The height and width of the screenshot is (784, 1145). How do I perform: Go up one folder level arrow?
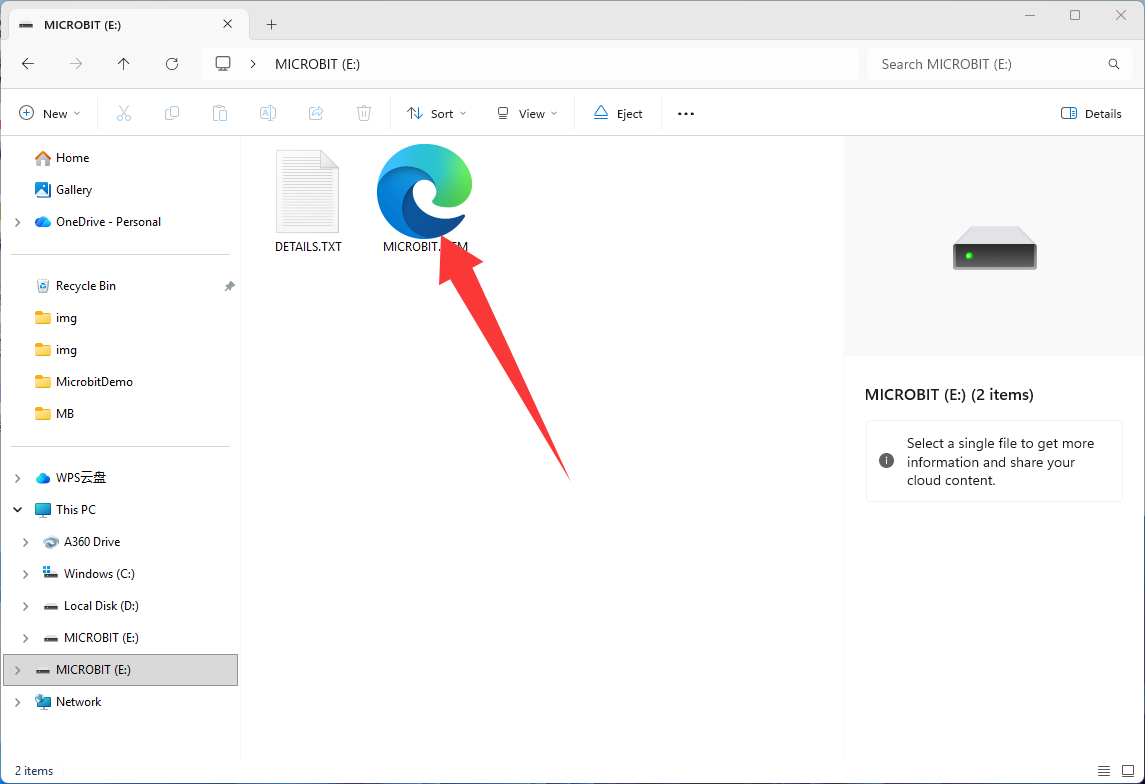coord(123,64)
